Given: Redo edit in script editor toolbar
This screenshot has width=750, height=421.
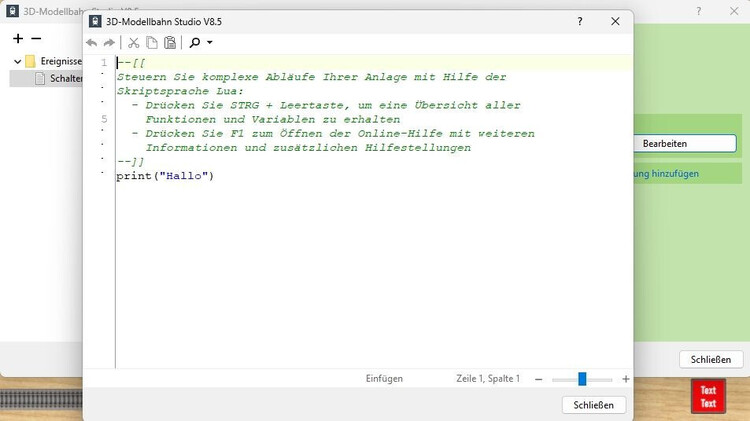Looking at the screenshot, I should click(110, 43).
